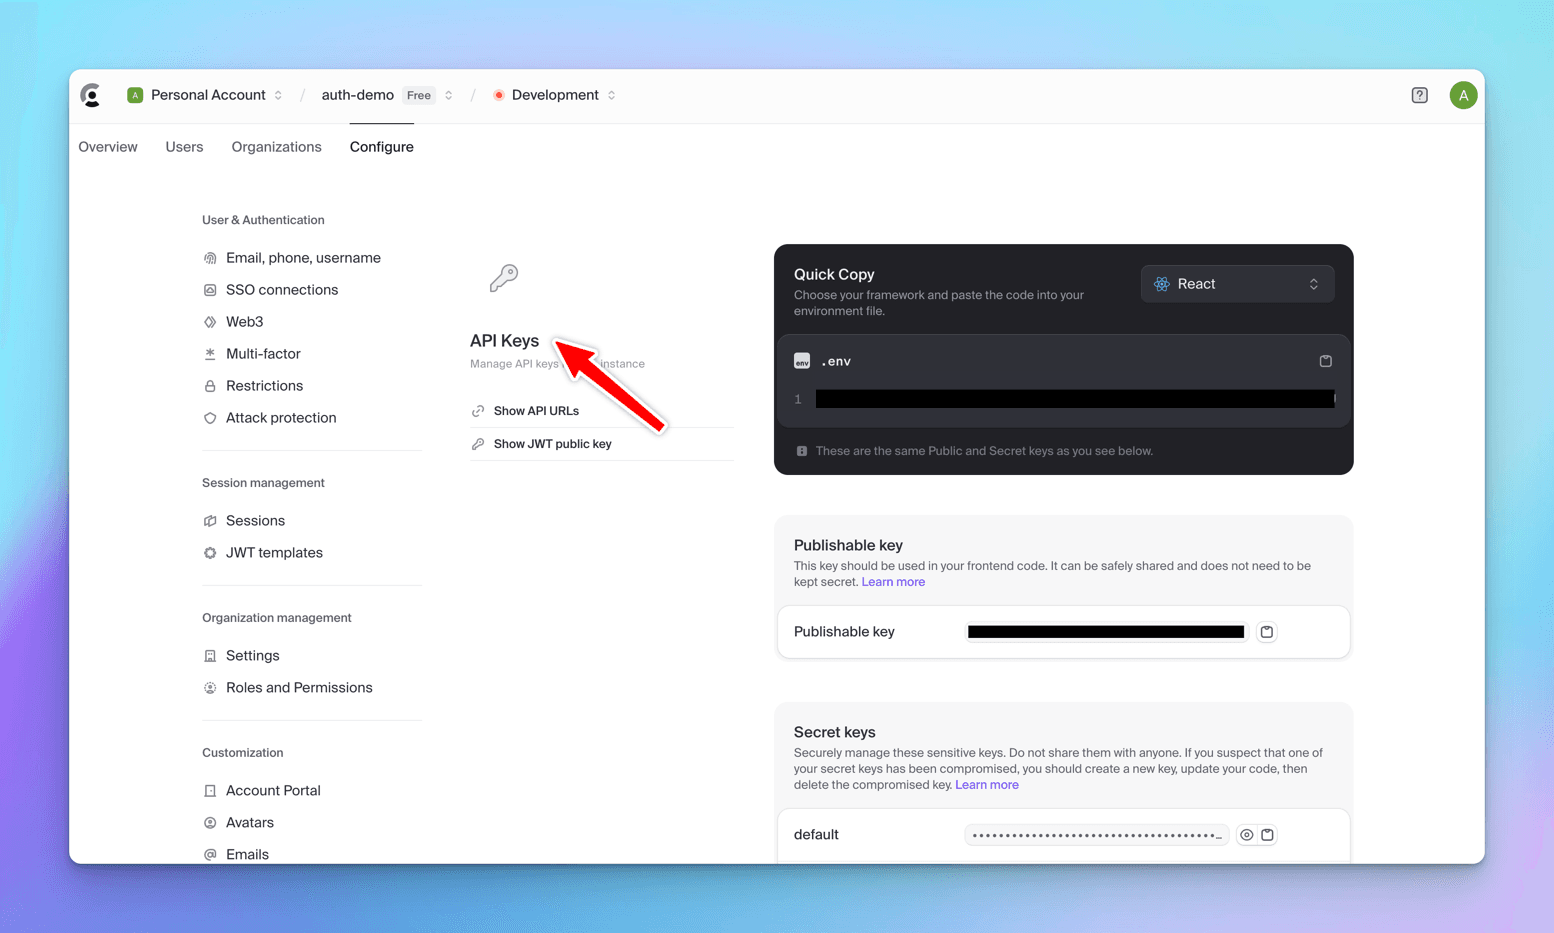Expand the Personal Account switcher

[x=278, y=95]
